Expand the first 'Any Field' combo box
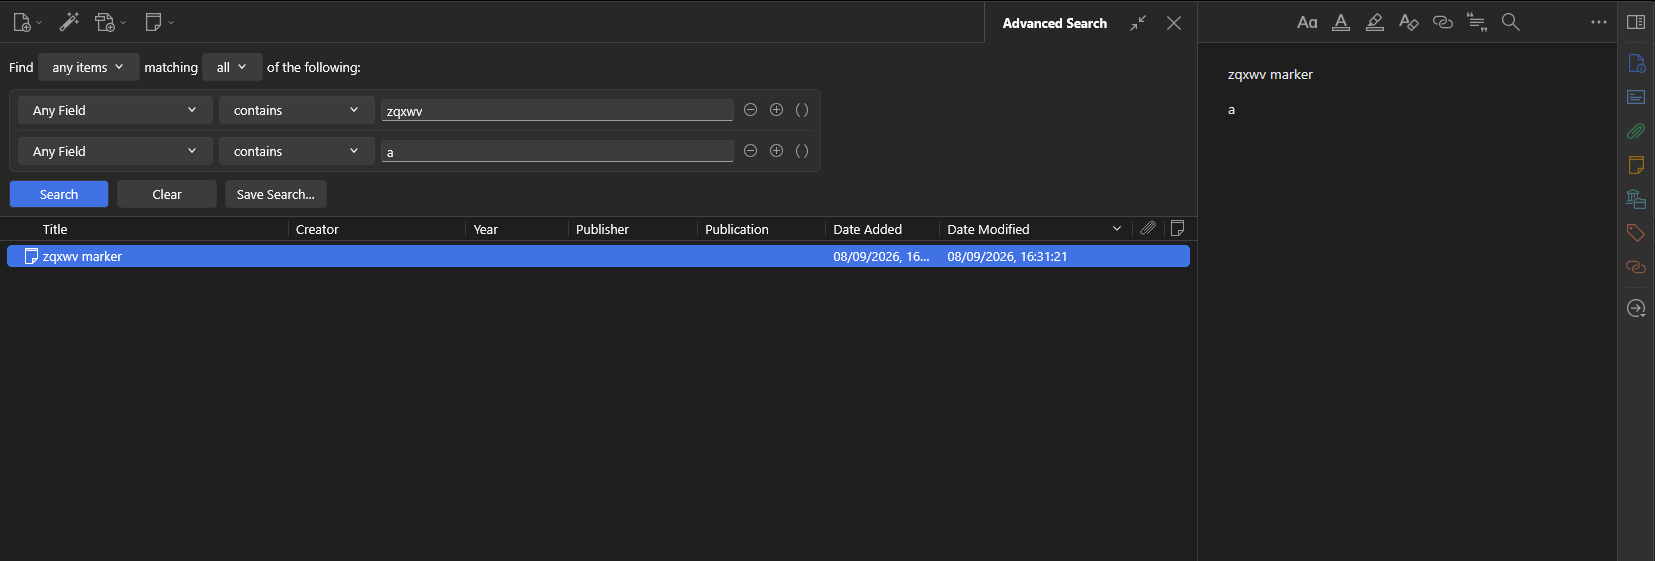The image size is (1655, 561). click(x=115, y=110)
